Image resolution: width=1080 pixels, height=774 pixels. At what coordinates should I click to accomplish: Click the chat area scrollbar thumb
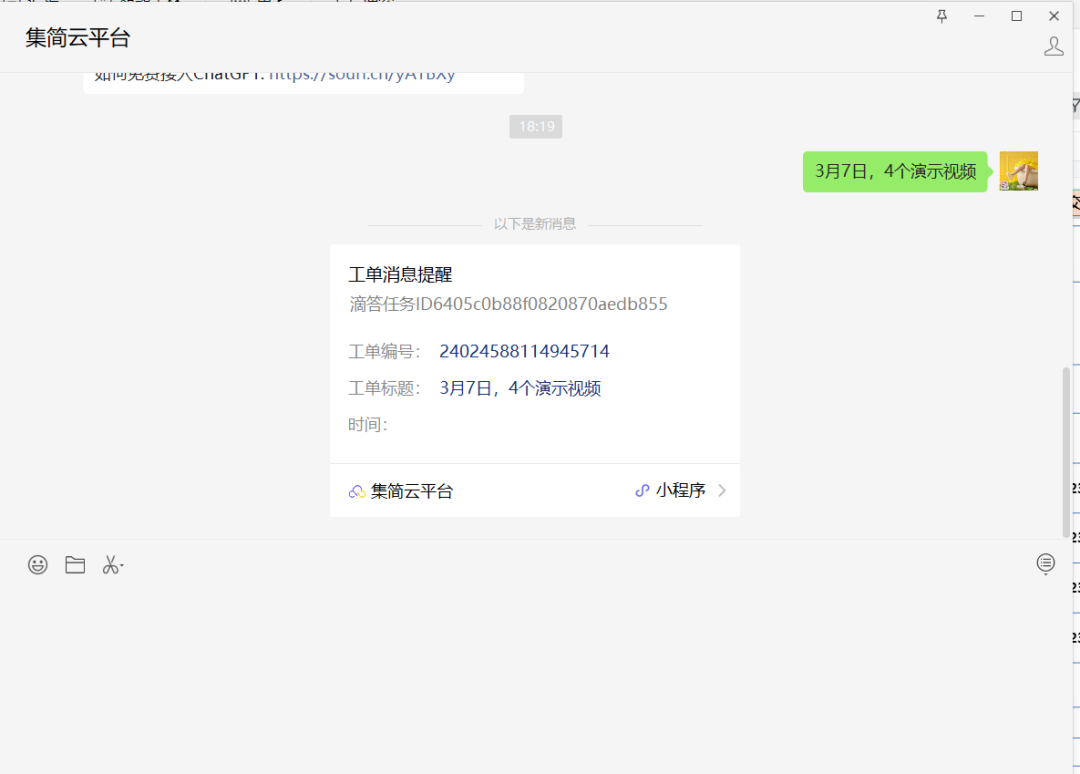[x=1066, y=452]
